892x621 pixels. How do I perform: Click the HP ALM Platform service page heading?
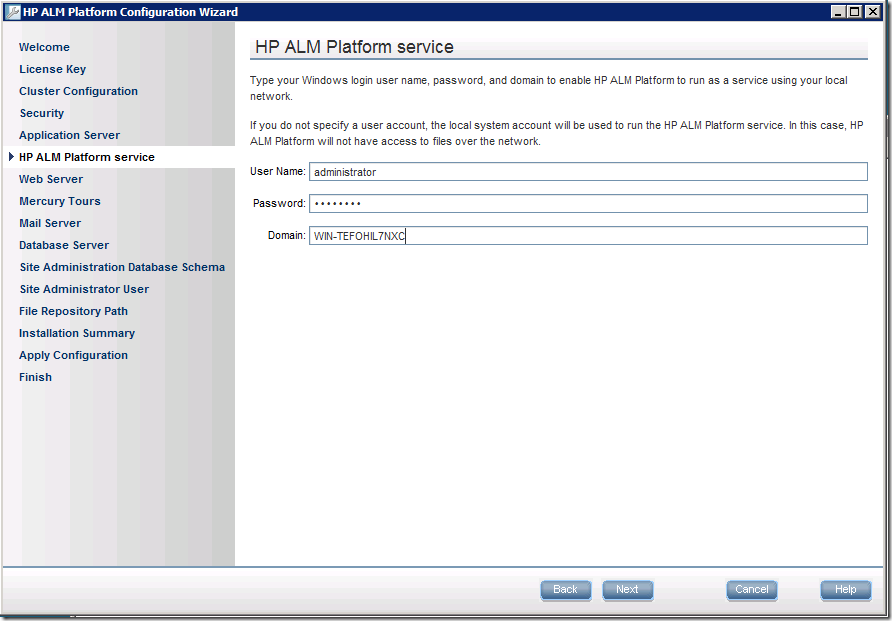tap(354, 47)
